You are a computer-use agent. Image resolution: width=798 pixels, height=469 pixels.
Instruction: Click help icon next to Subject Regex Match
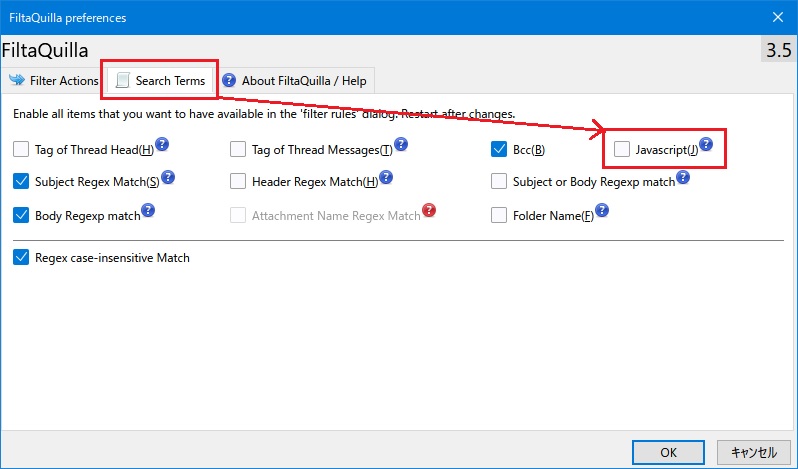(x=168, y=177)
